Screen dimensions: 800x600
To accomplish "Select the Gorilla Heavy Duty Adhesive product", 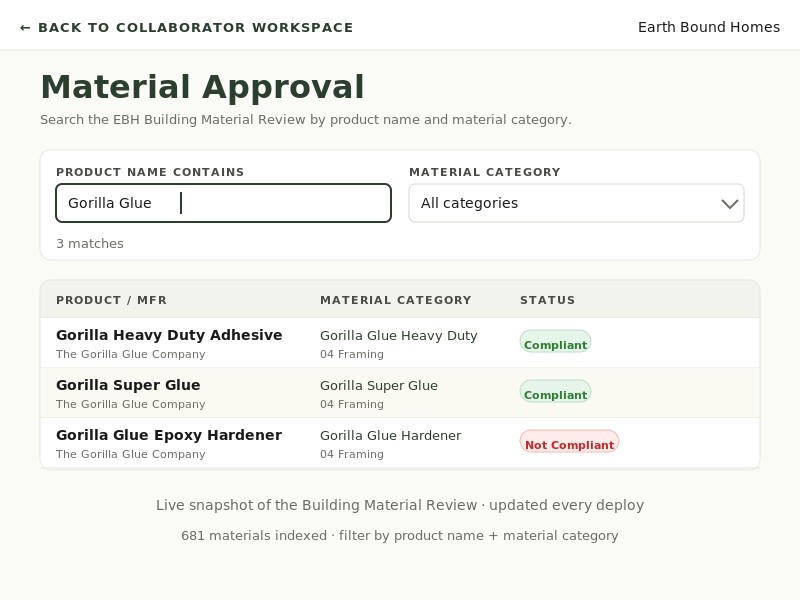I will click(x=169, y=335).
